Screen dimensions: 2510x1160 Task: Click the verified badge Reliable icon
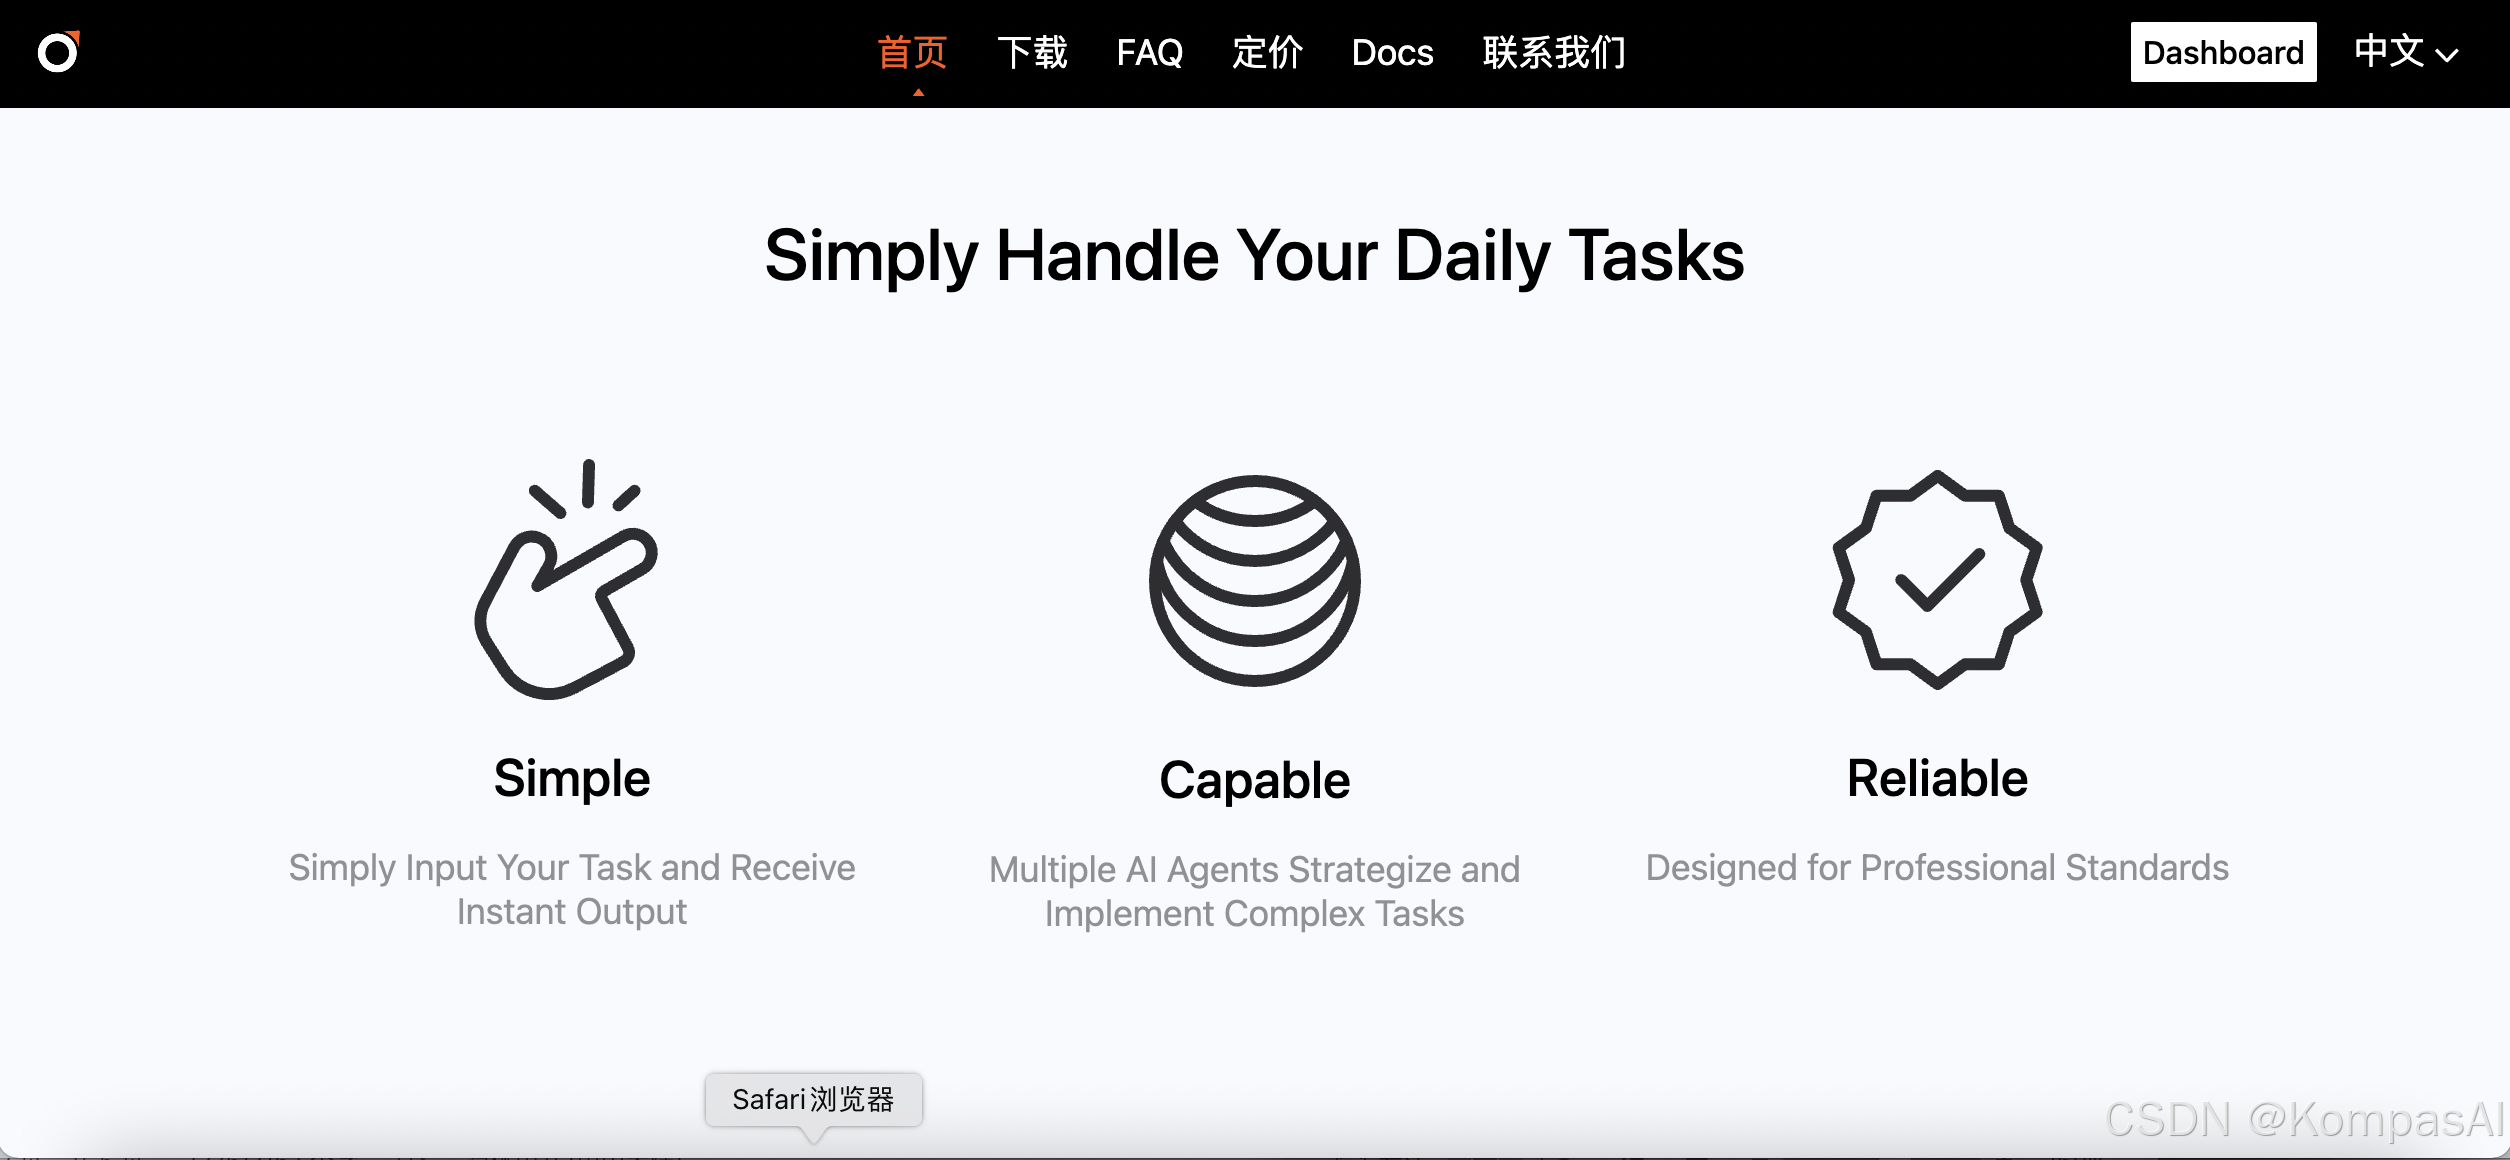(1937, 579)
